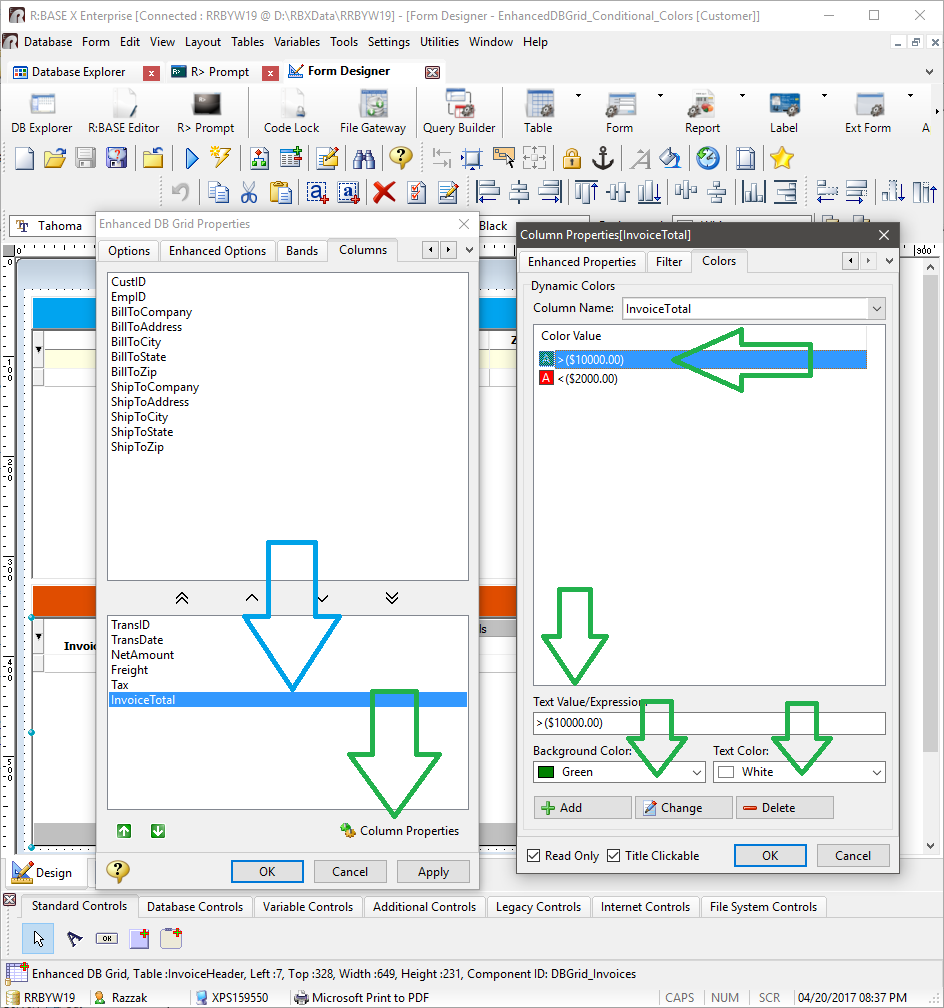944x1008 pixels.
Task: Expand the Column Name dropdown
Action: click(x=876, y=309)
